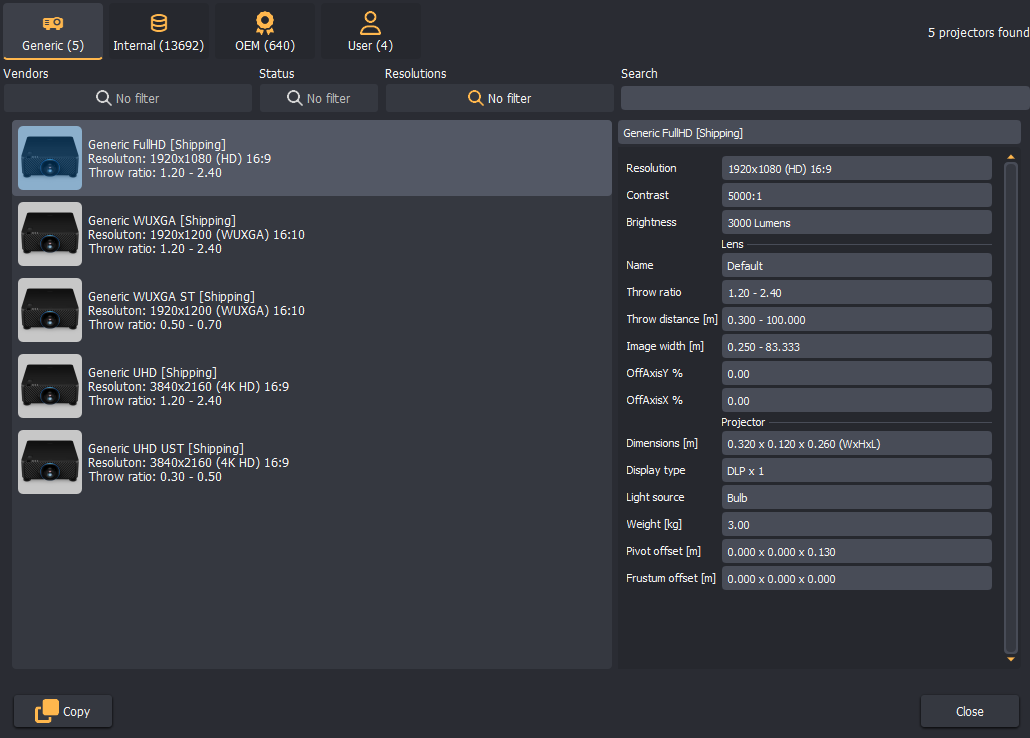The height and width of the screenshot is (738, 1030).
Task: Open the Status filter
Action: click(x=319, y=98)
